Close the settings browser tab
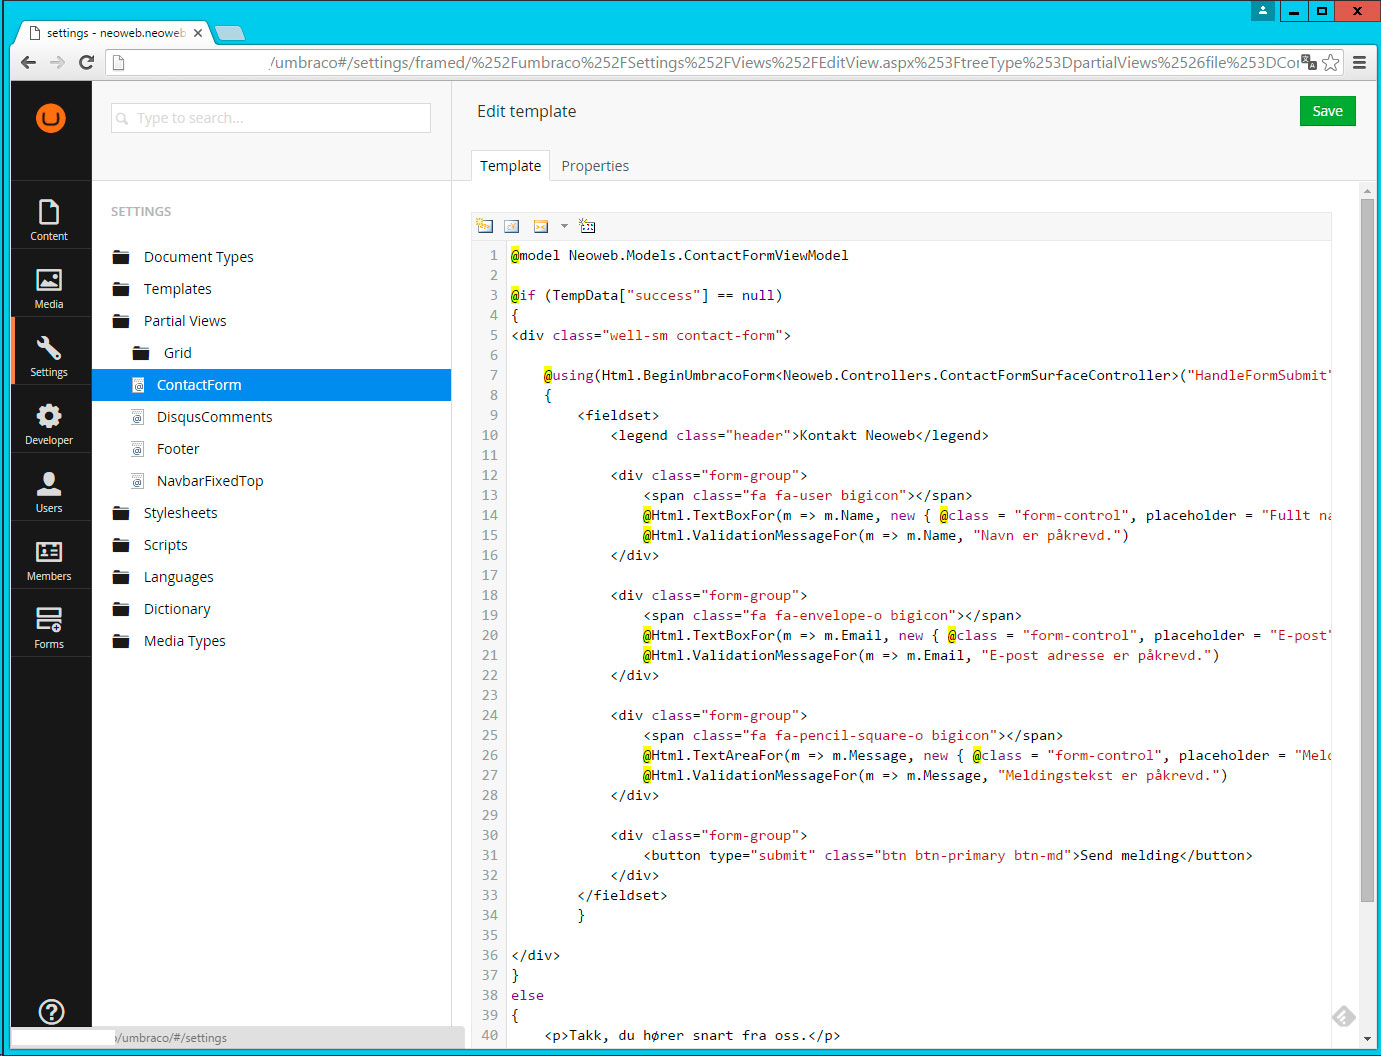 tap(198, 33)
